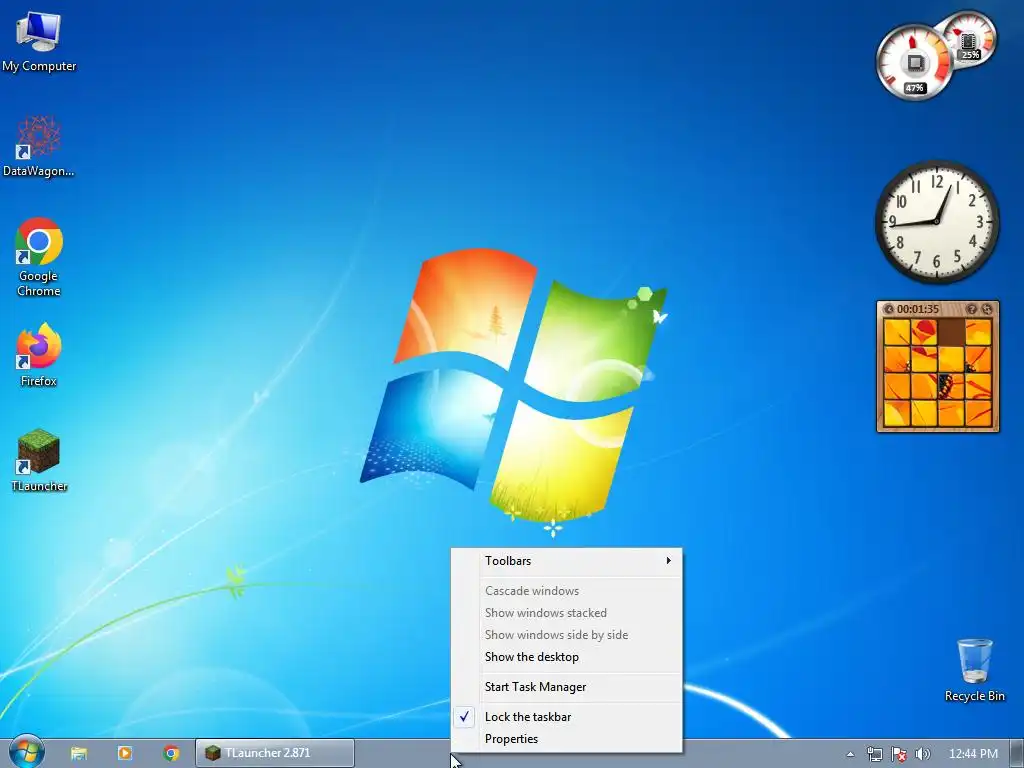Click the memory gauge showing 25%
1024x768 pixels.
click(x=968, y=39)
